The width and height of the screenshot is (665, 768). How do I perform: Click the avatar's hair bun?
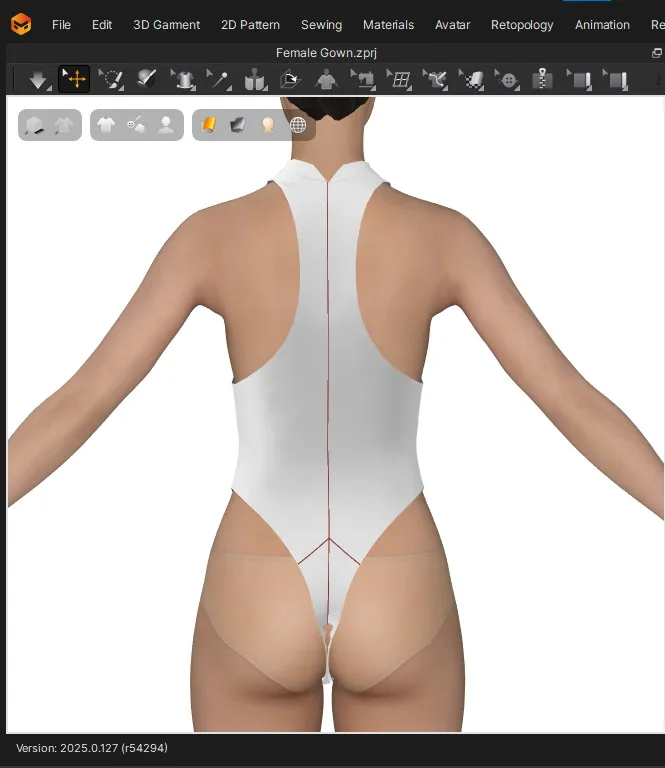click(x=327, y=107)
